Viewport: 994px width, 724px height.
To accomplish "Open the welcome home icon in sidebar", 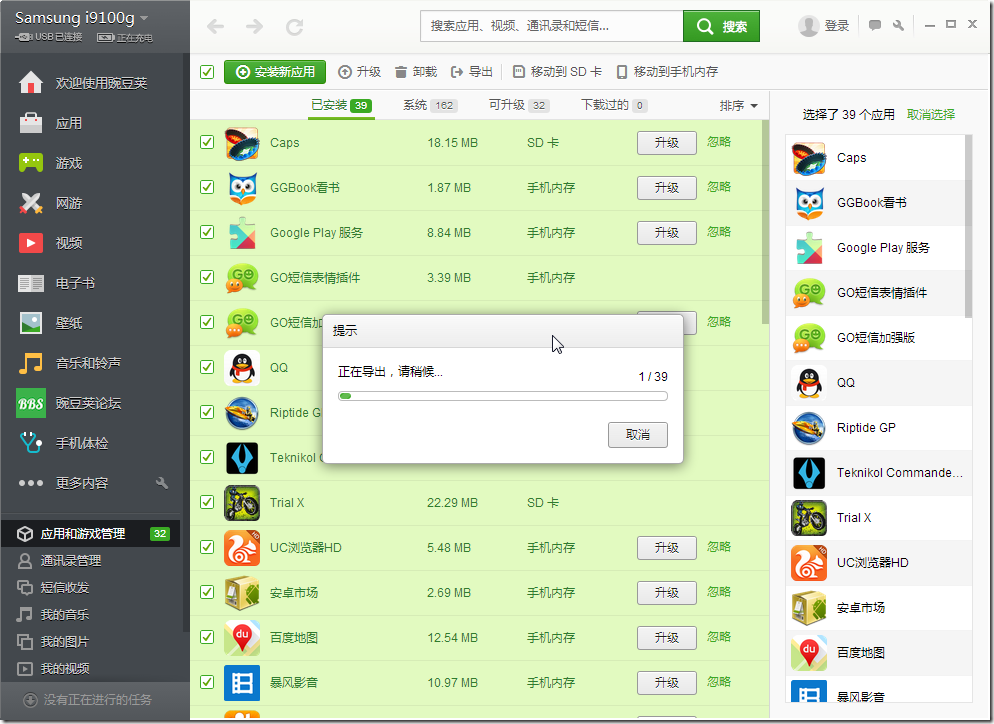I will point(30,83).
